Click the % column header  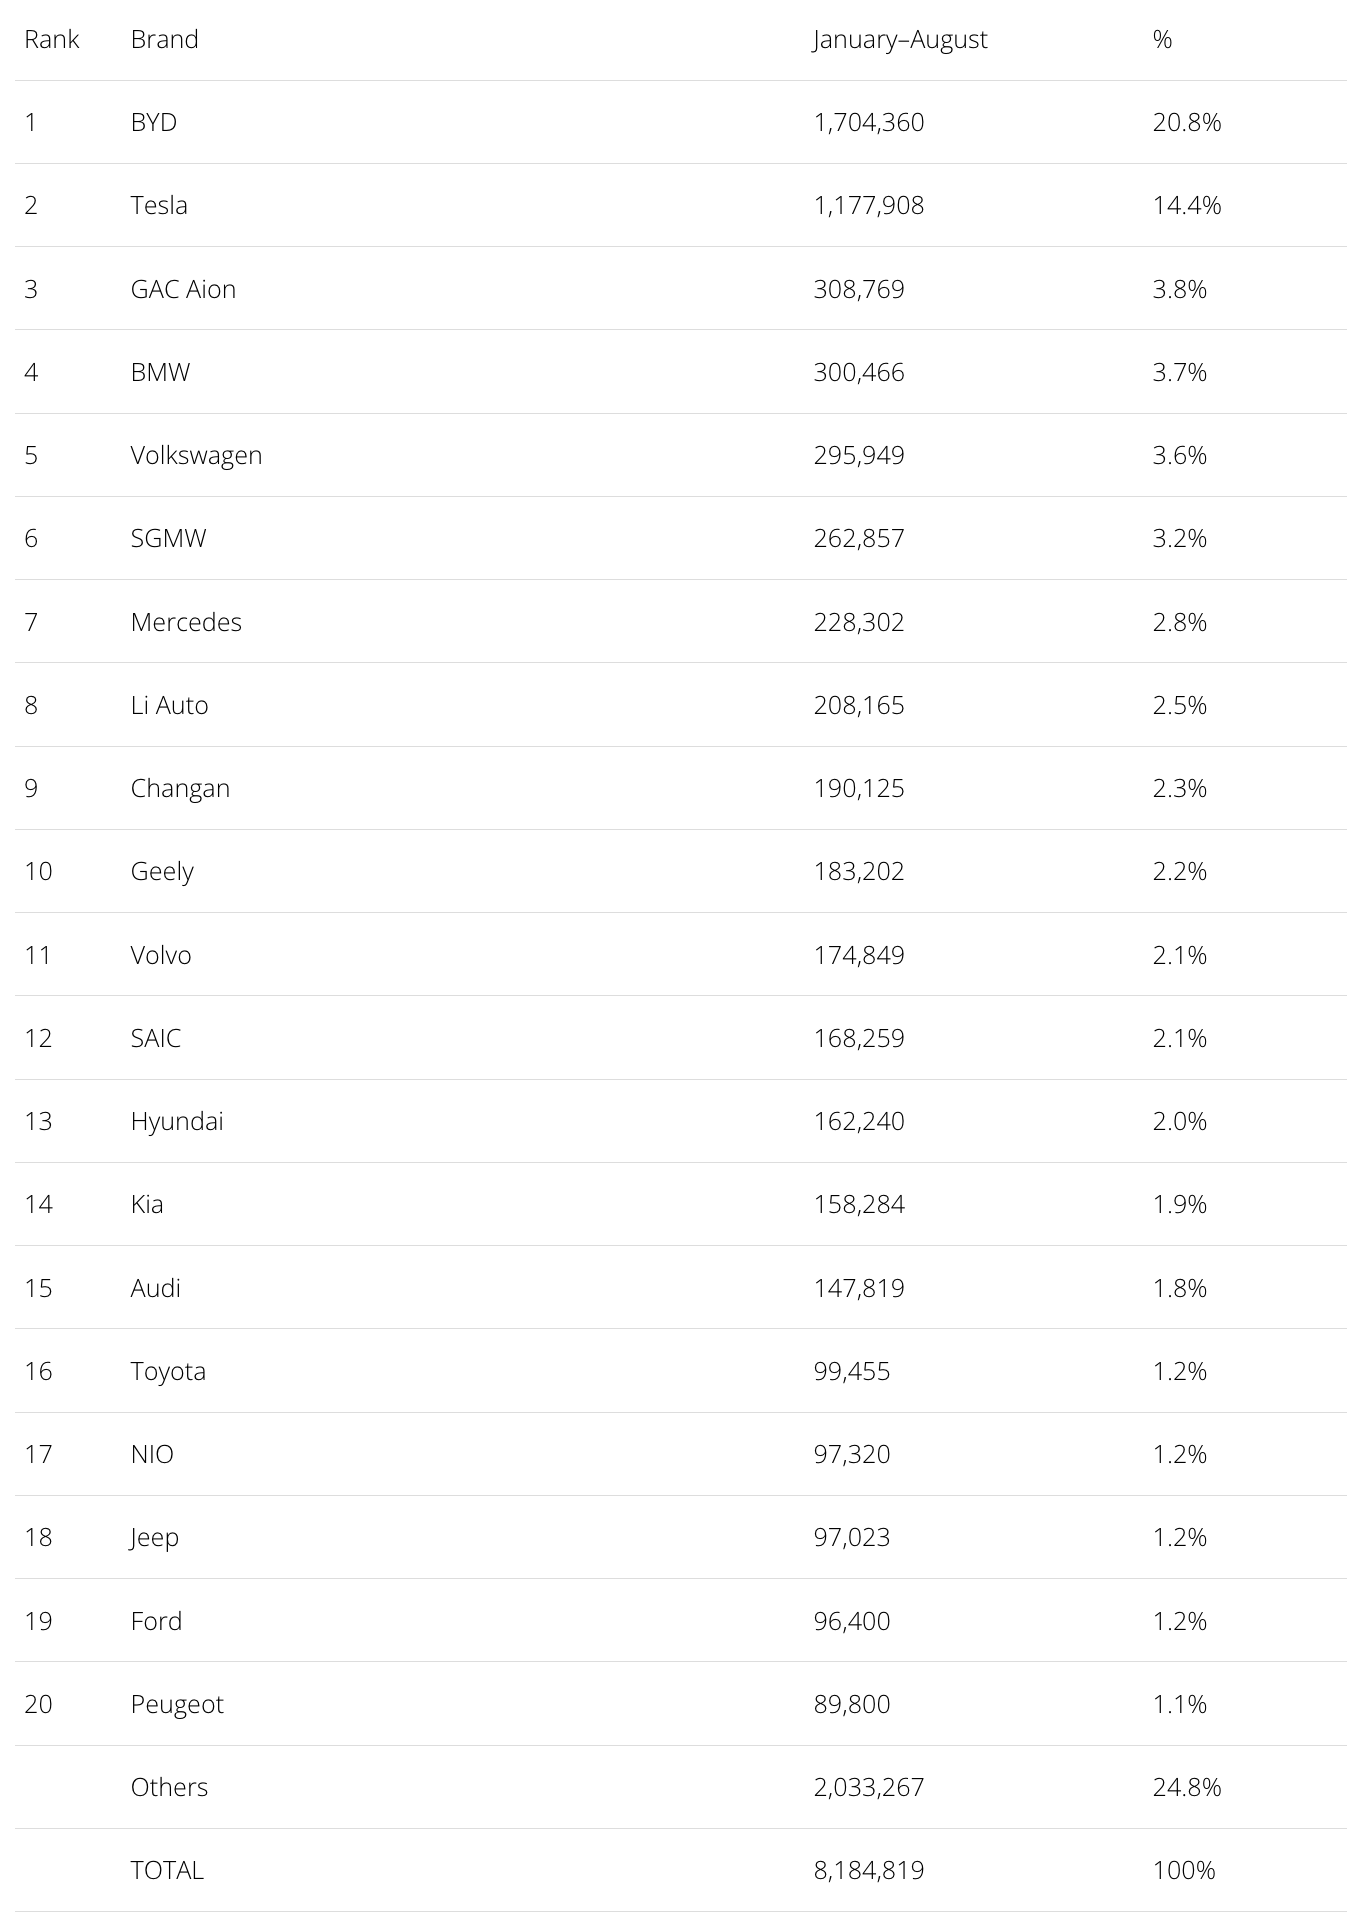(x=1162, y=39)
